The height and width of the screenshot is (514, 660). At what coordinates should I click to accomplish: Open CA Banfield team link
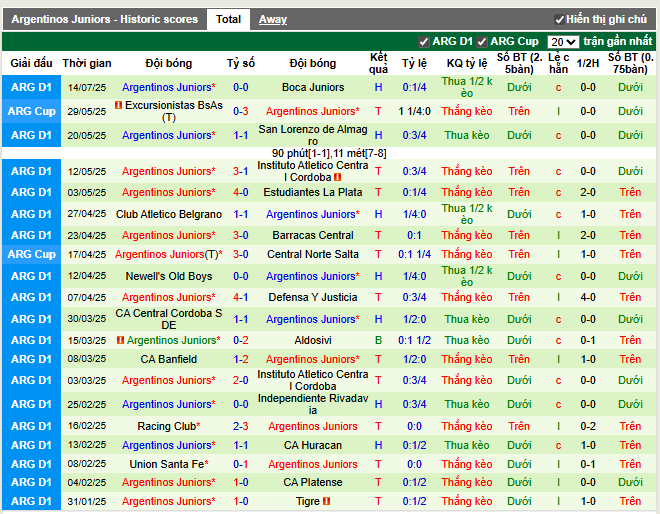point(169,359)
